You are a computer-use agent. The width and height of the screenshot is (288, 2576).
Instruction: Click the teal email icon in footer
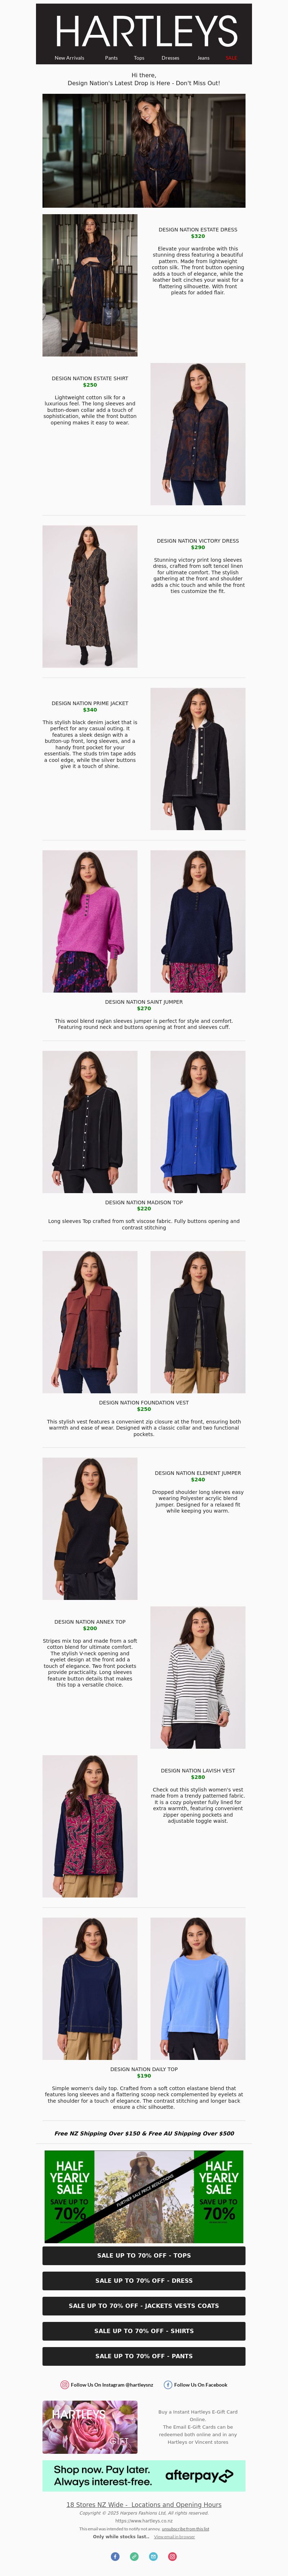coord(153,2556)
